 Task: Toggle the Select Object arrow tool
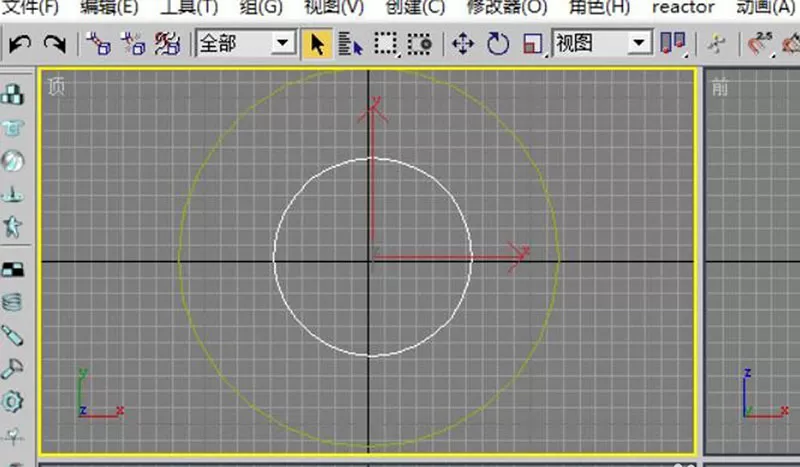[317, 44]
